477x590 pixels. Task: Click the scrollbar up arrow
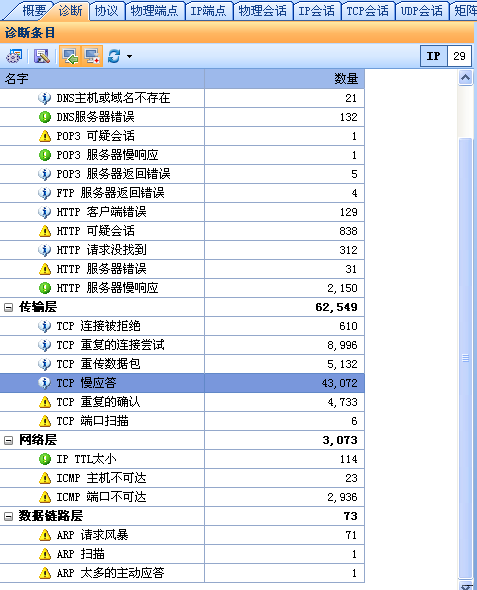[465, 78]
